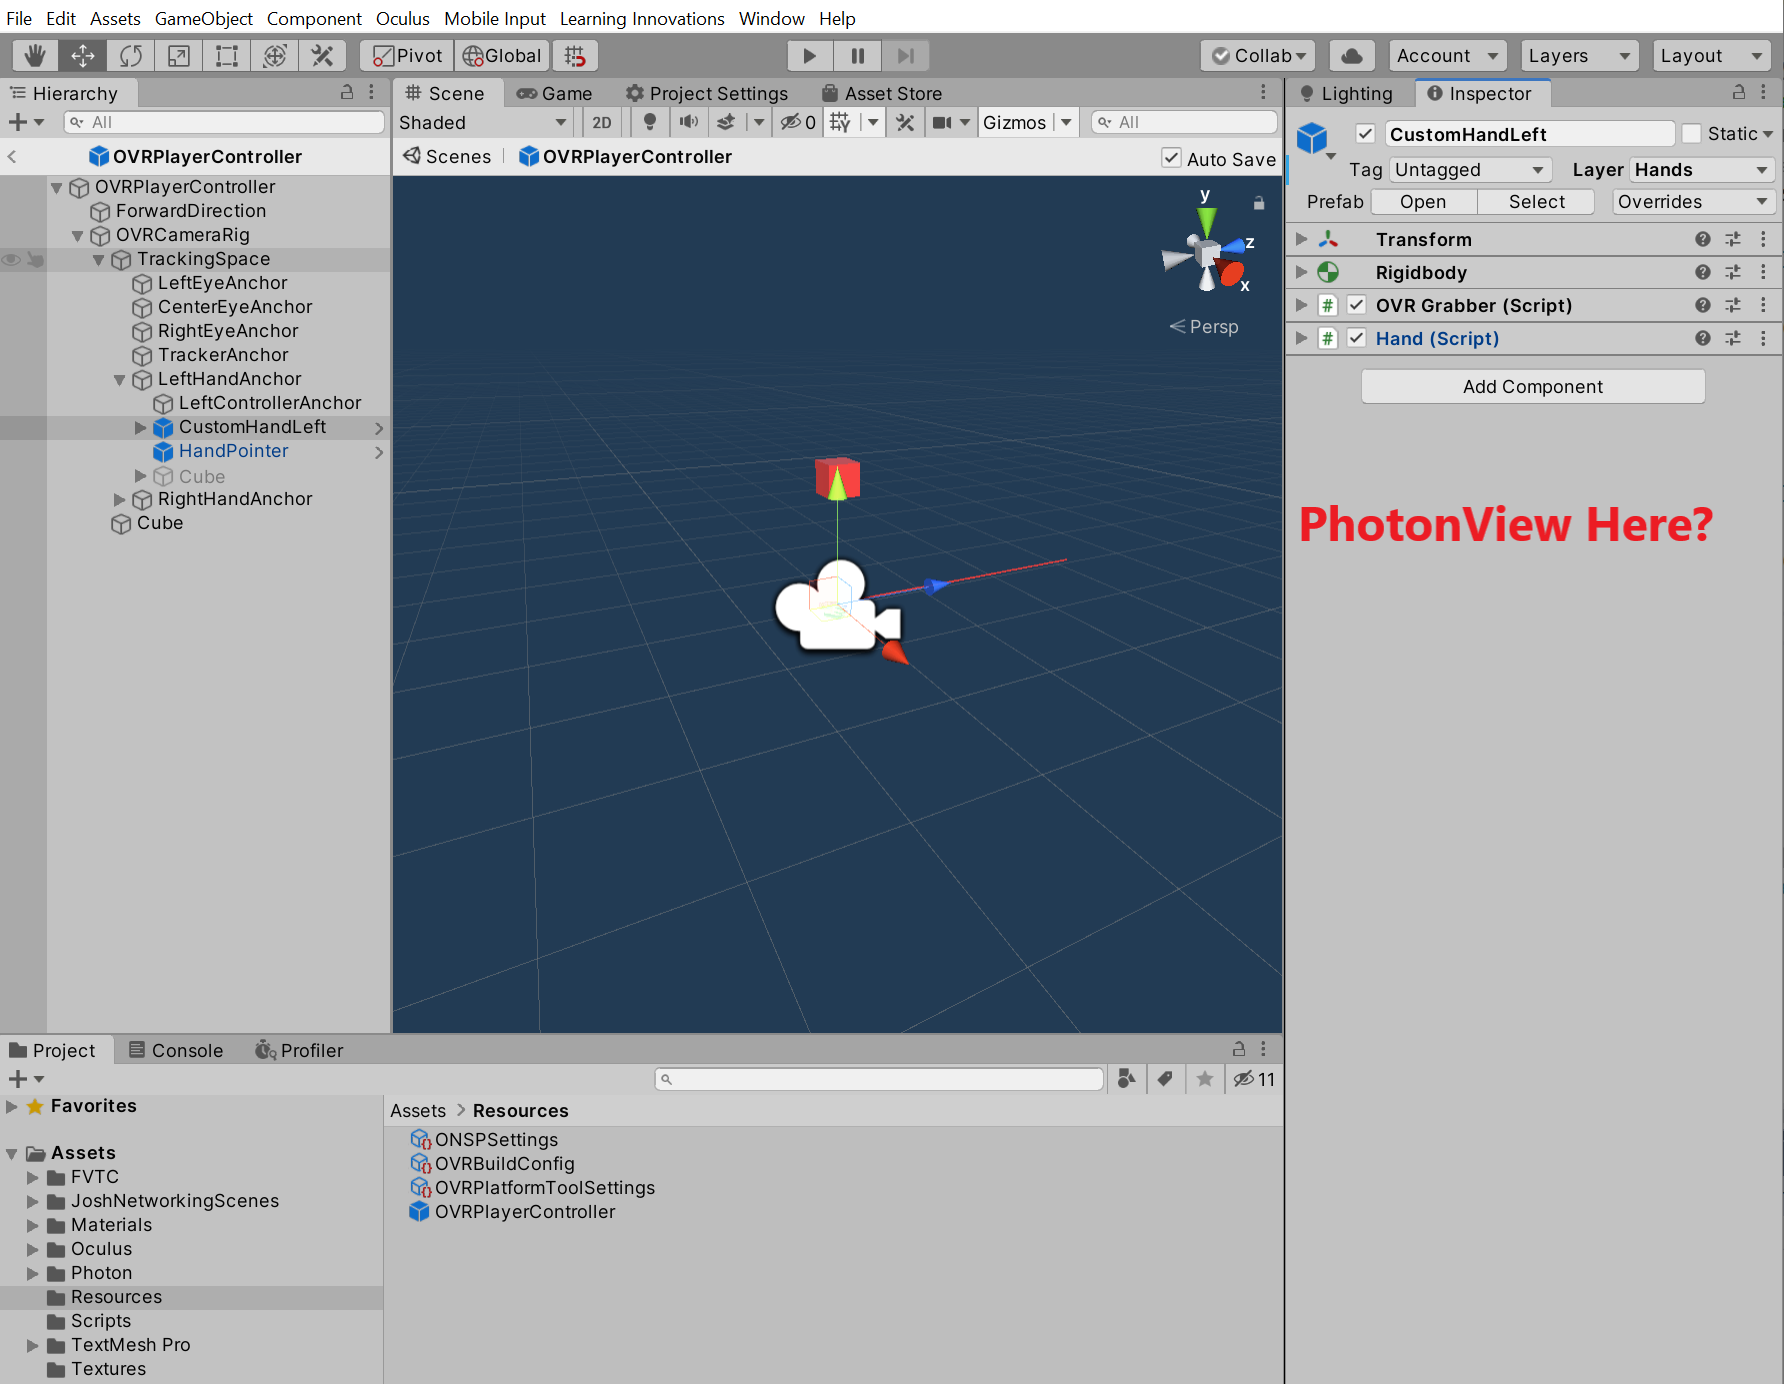Disable Hand script checkbox
The height and width of the screenshot is (1384, 1784).
[x=1357, y=338]
